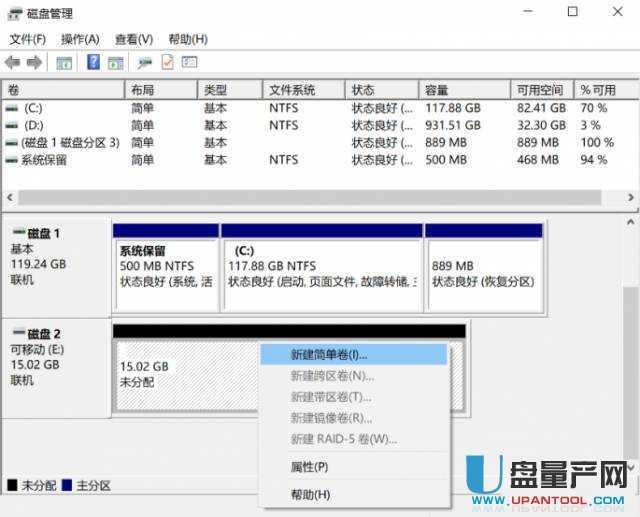Screen dimensions: 640x517
Task: Click the back arrow toolbar icon
Action: point(13,62)
